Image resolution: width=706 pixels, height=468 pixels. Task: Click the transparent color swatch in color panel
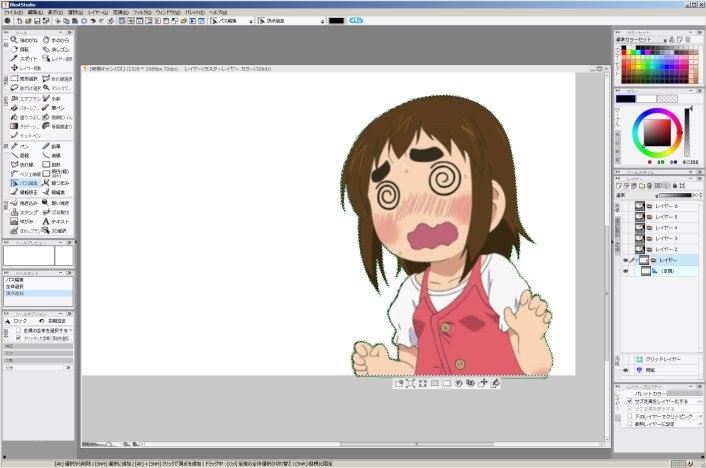(x=667, y=99)
